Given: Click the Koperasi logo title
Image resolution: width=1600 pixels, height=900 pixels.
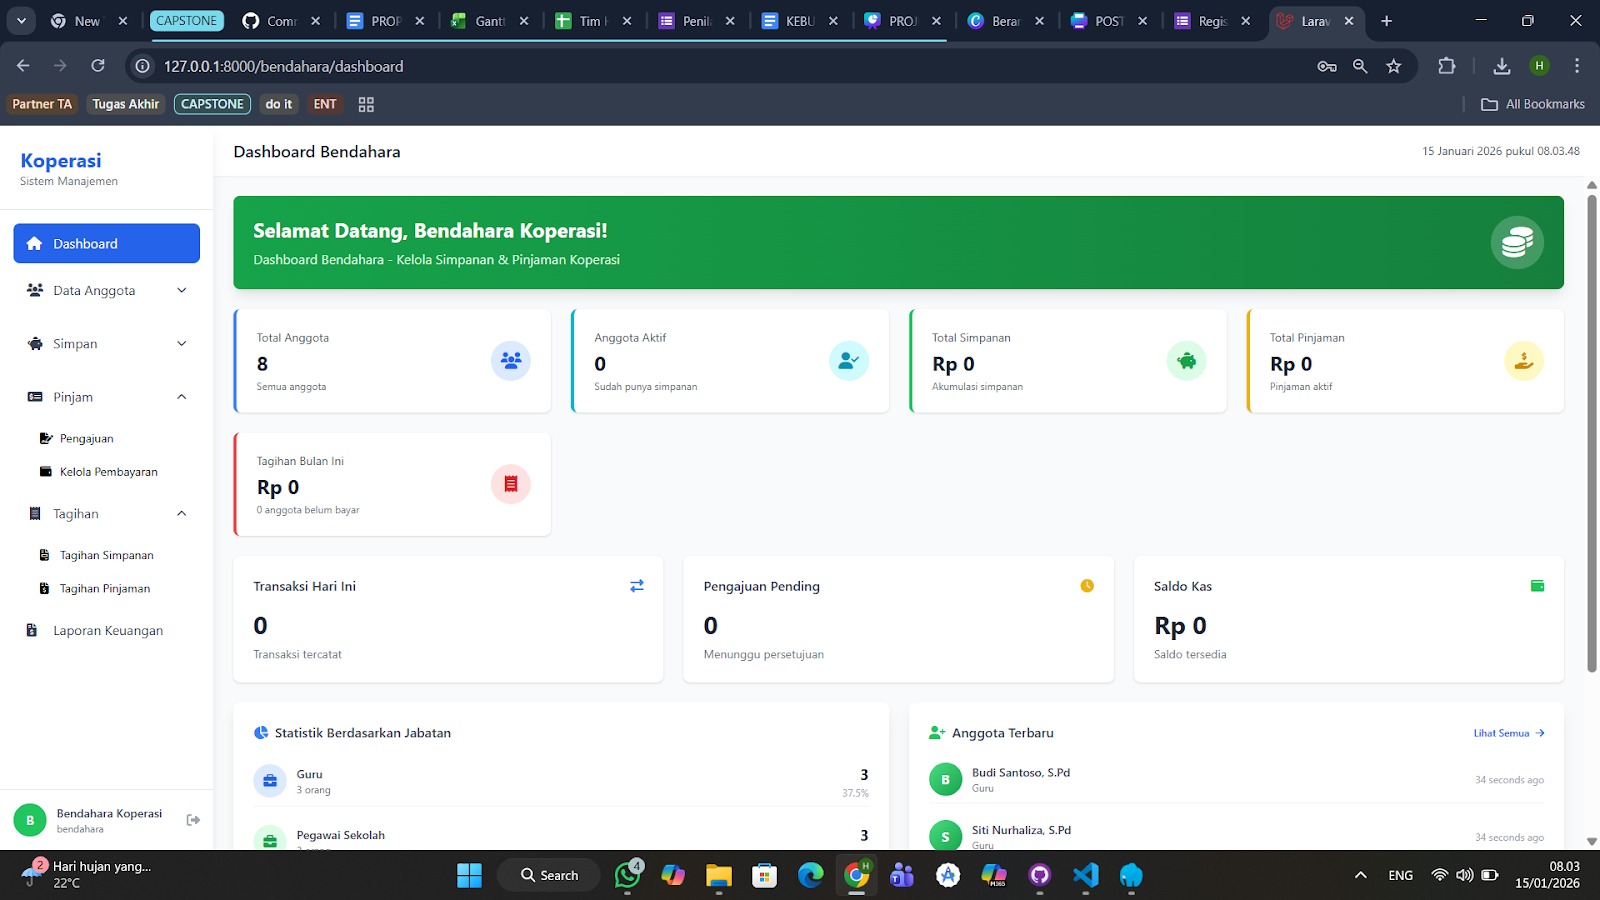Looking at the screenshot, I should [61, 161].
